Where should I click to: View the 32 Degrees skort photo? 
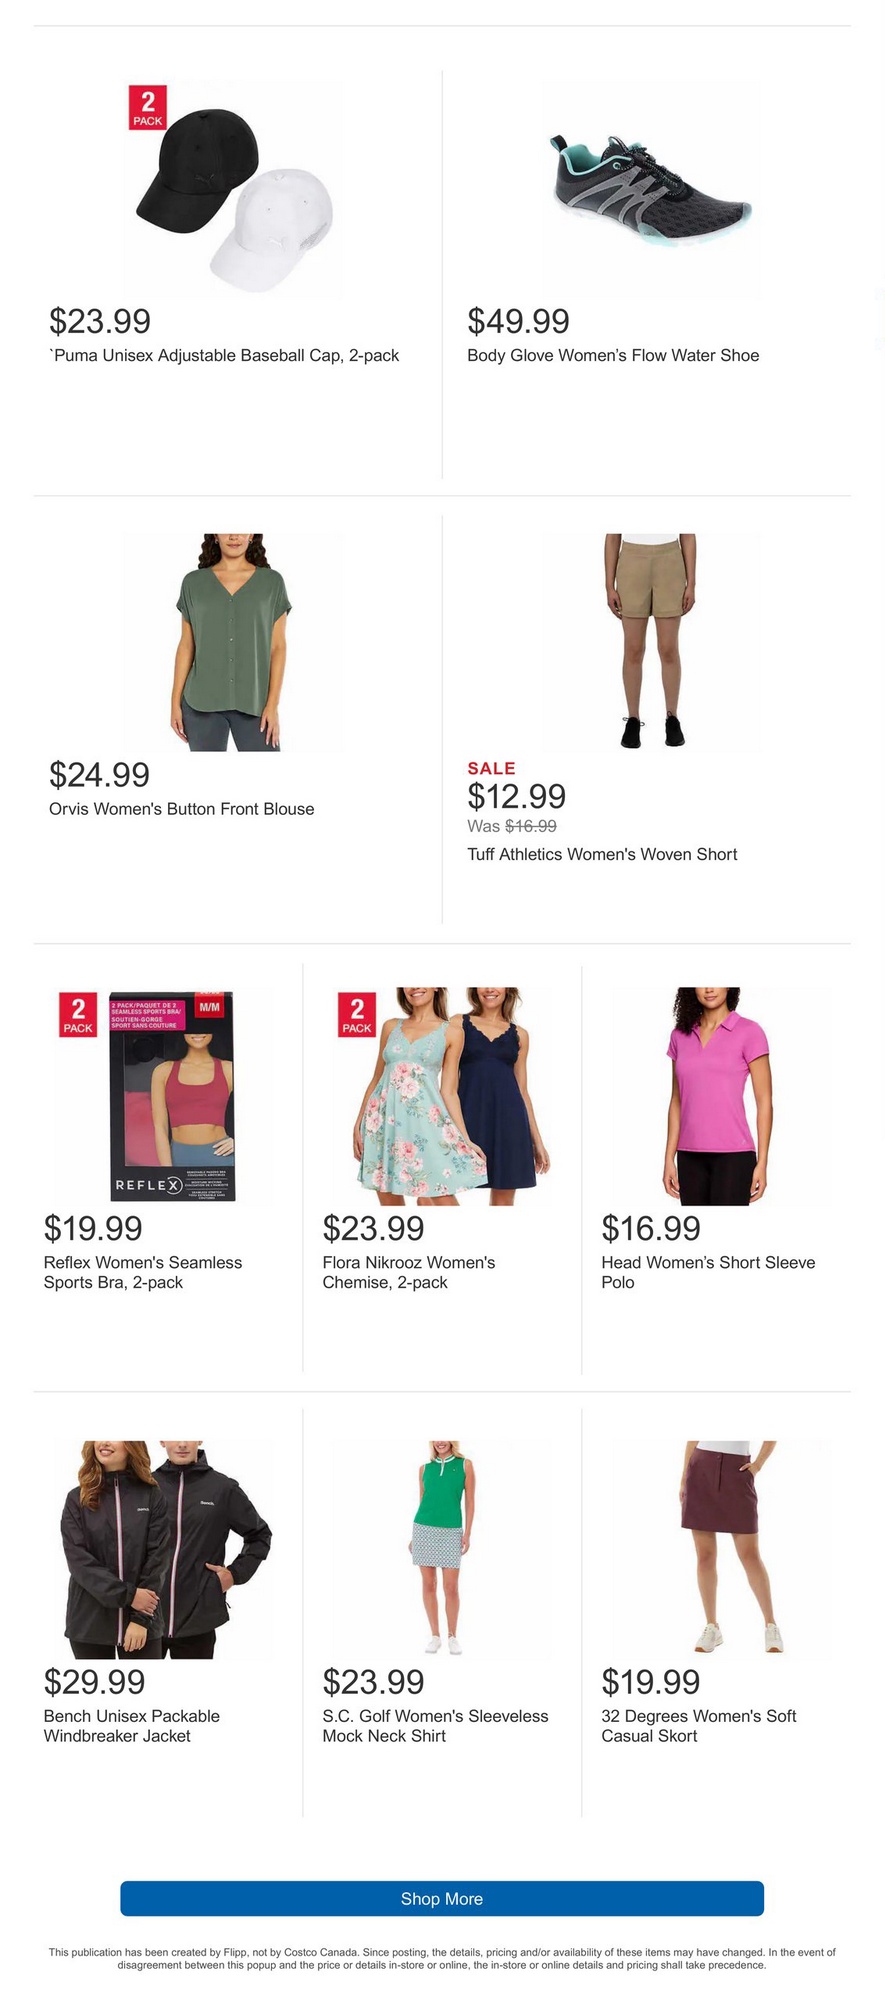pyautogui.click(x=720, y=1550)
